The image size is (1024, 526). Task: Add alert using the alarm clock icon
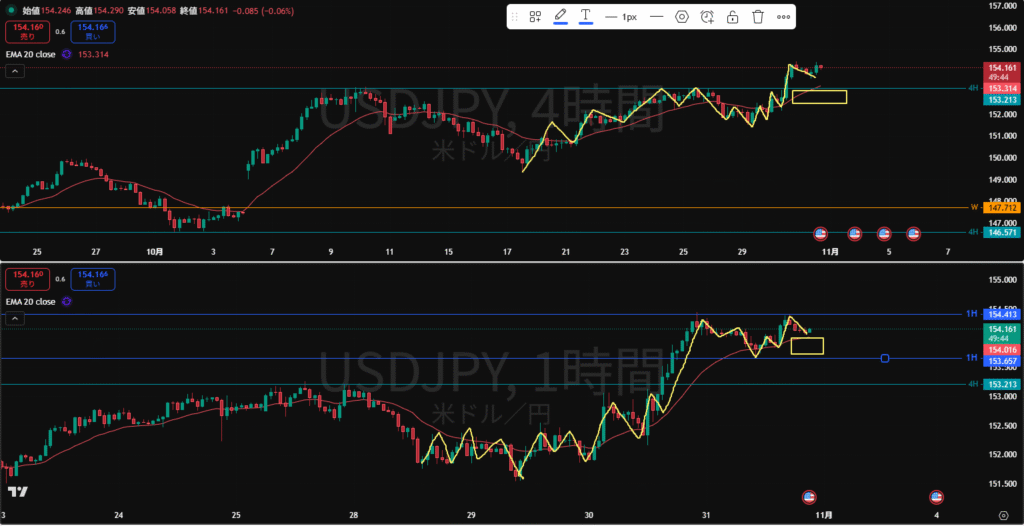point(707,17)
